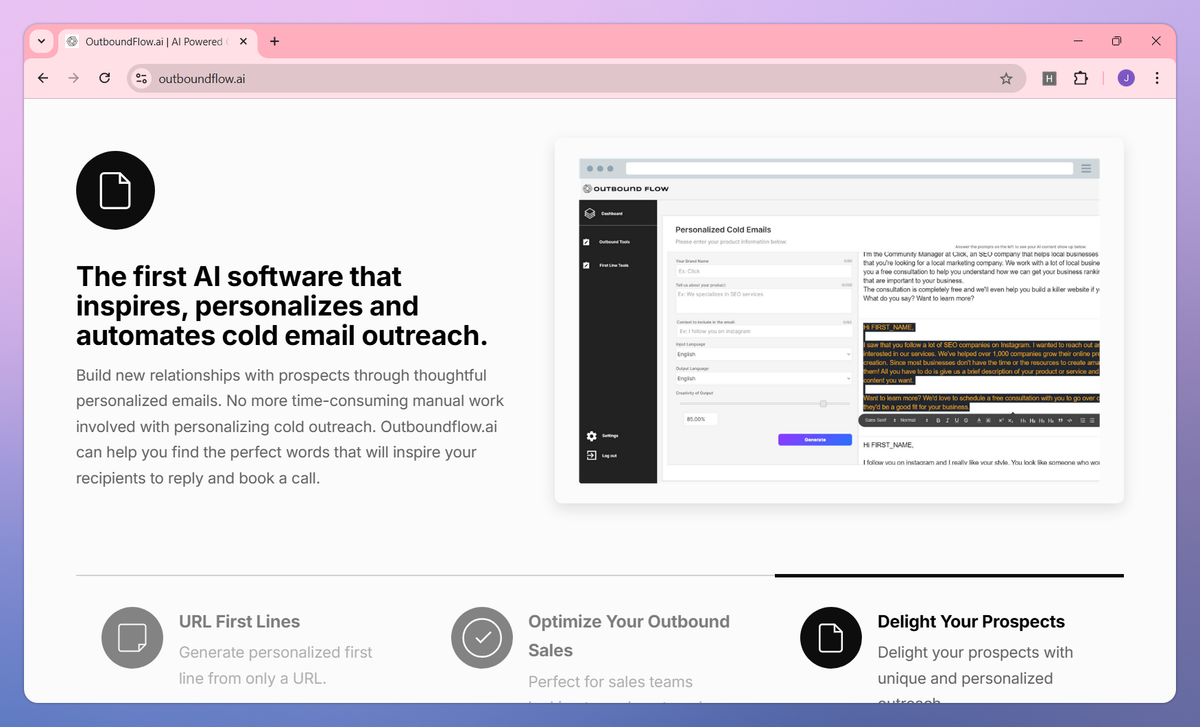
Task: Apply Underline in the email editor toolbar
Action: (x=956, y=421)
